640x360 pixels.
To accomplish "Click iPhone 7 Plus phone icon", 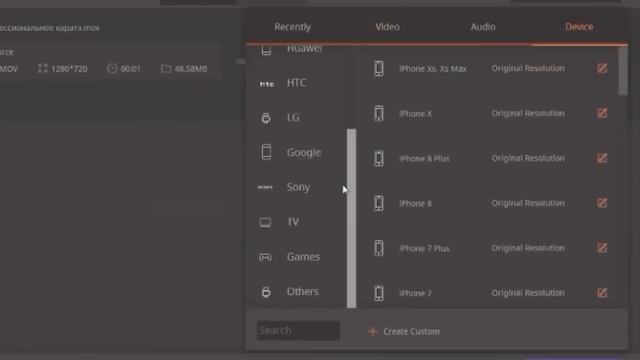I will tap(379, 248).
